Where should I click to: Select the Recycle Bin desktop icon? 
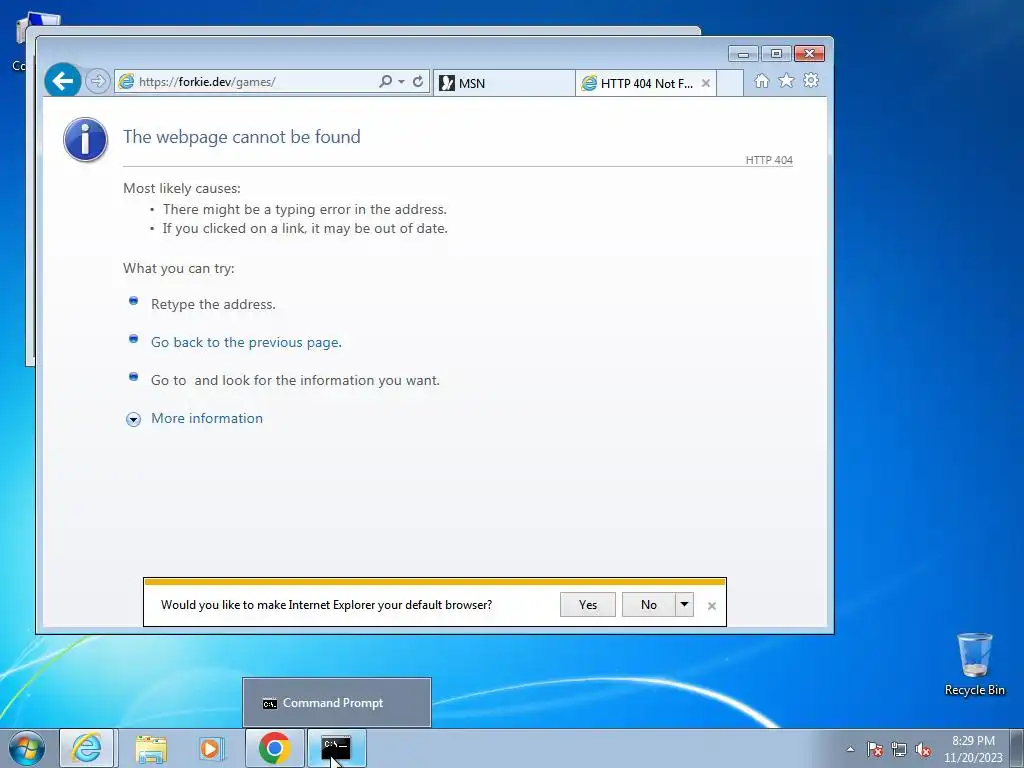[x=974, y=664]
